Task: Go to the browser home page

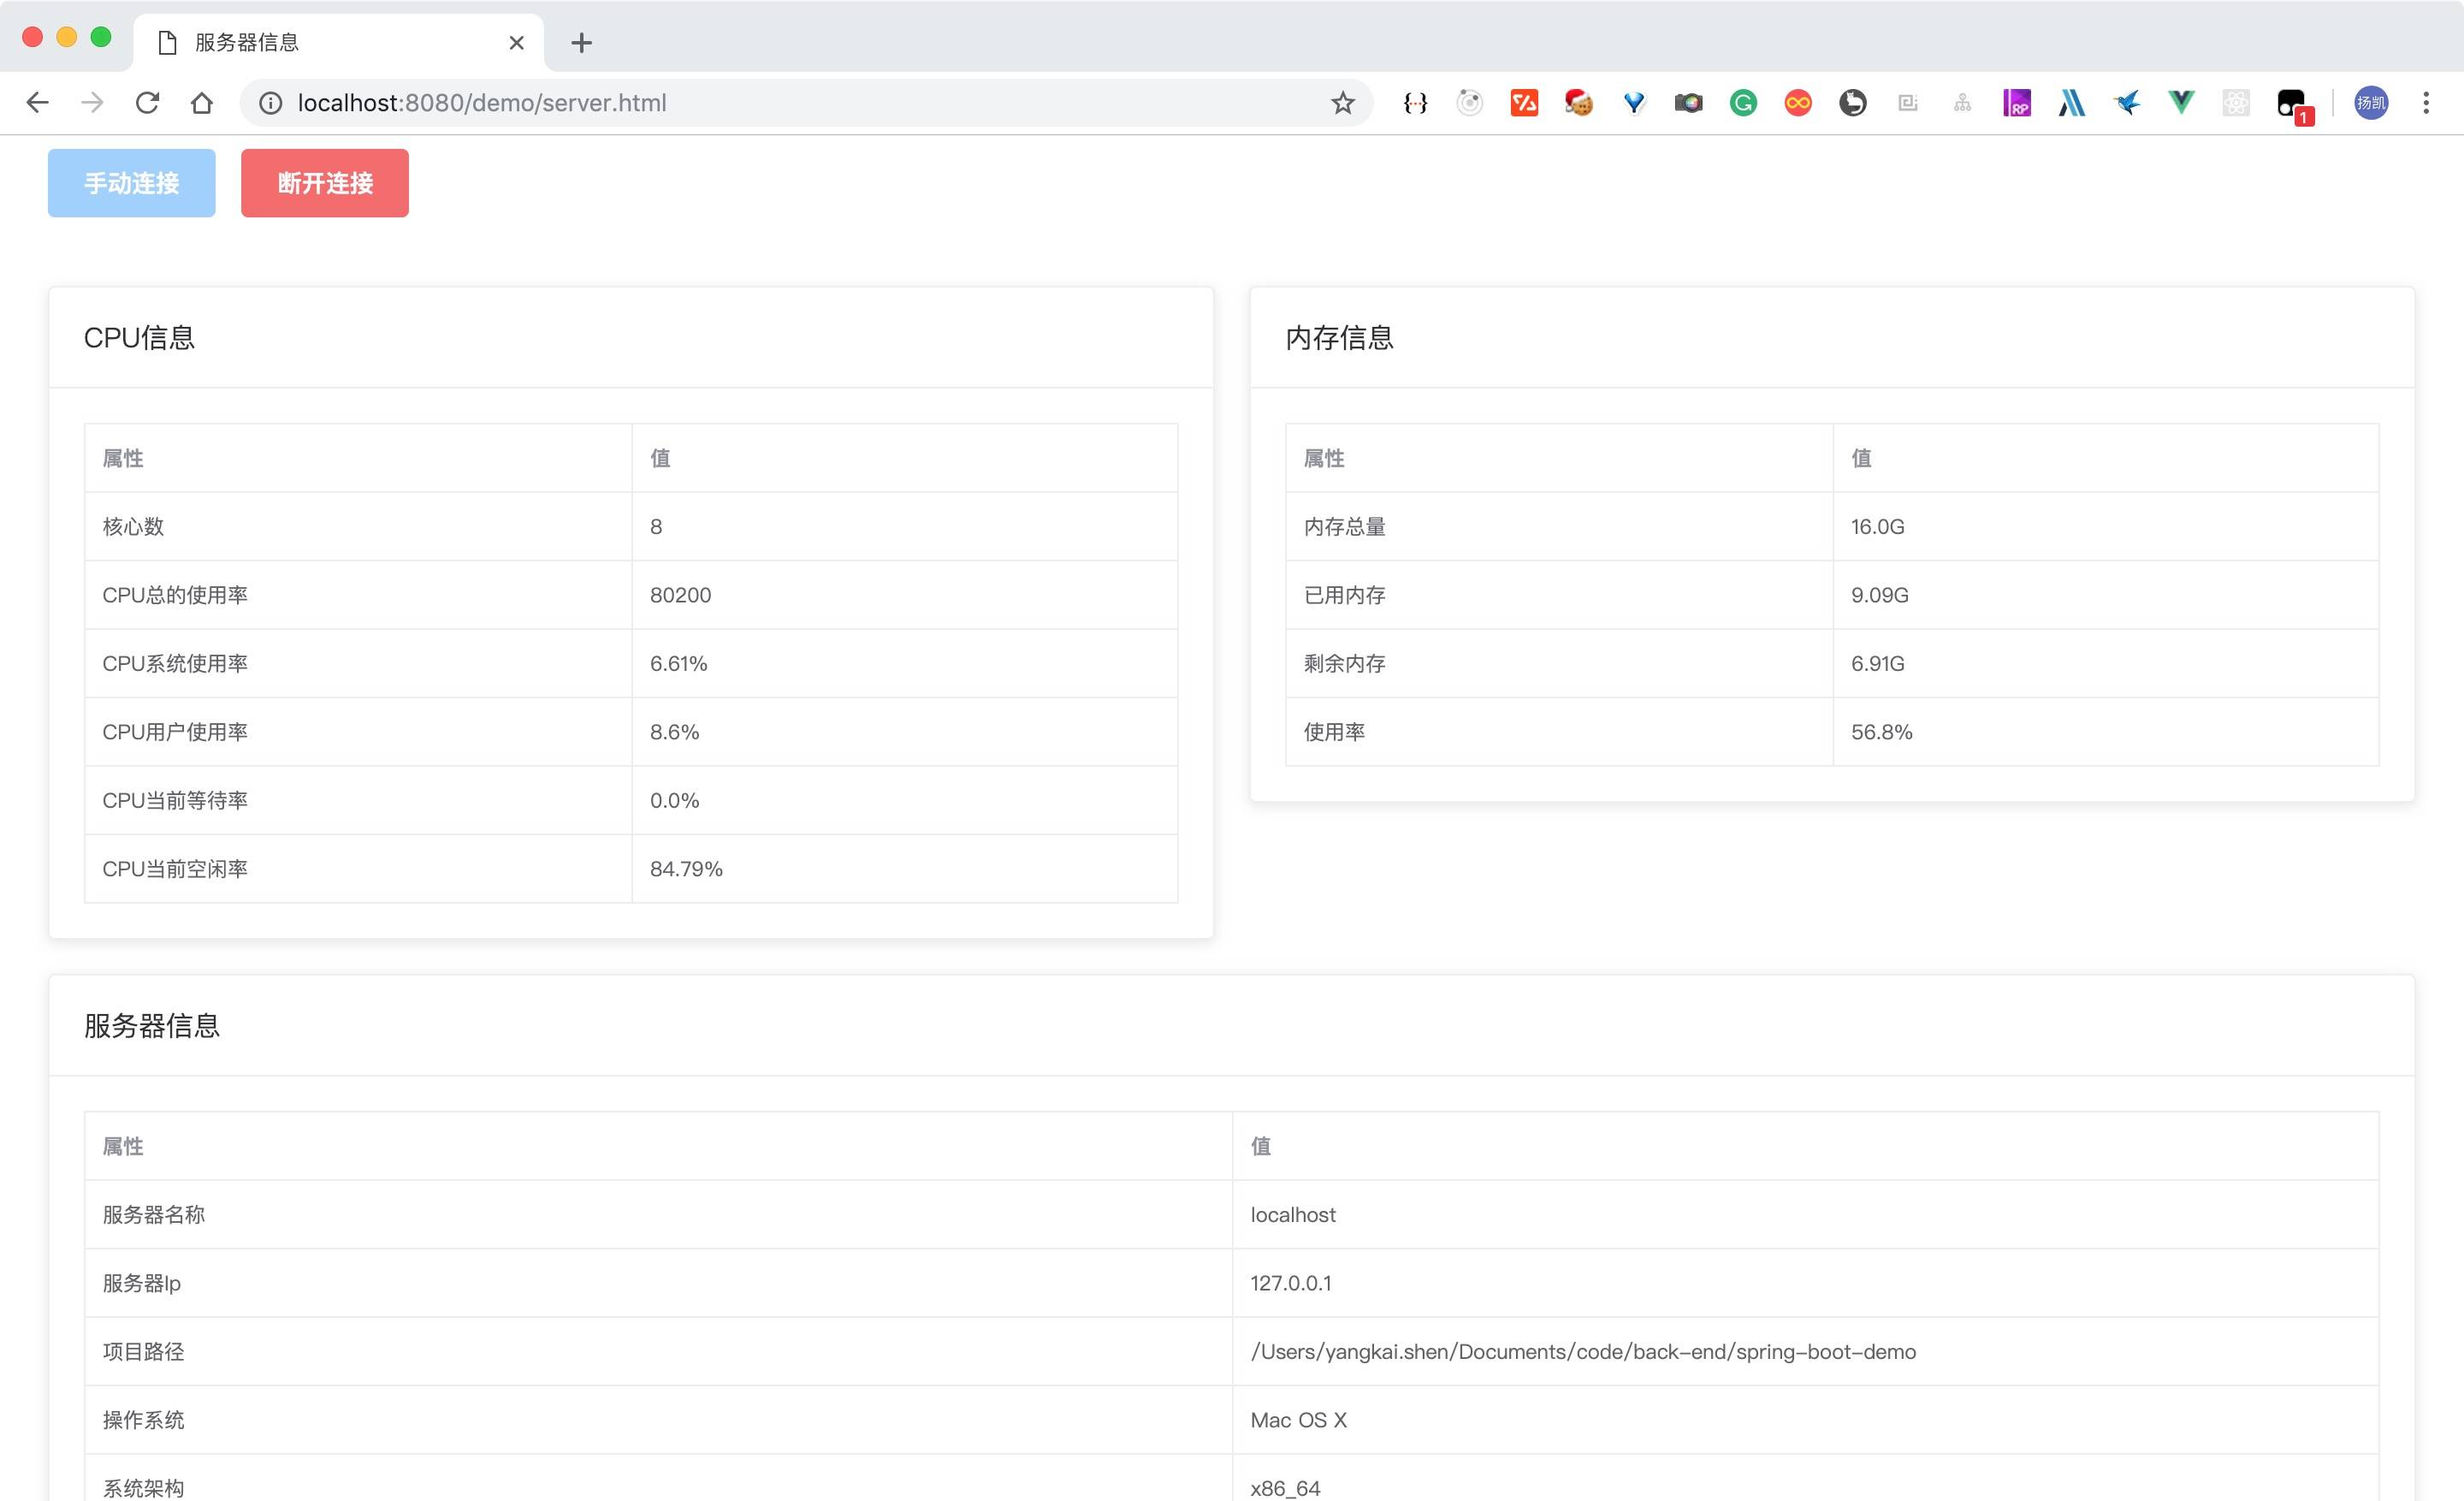Action: (202, 103)
